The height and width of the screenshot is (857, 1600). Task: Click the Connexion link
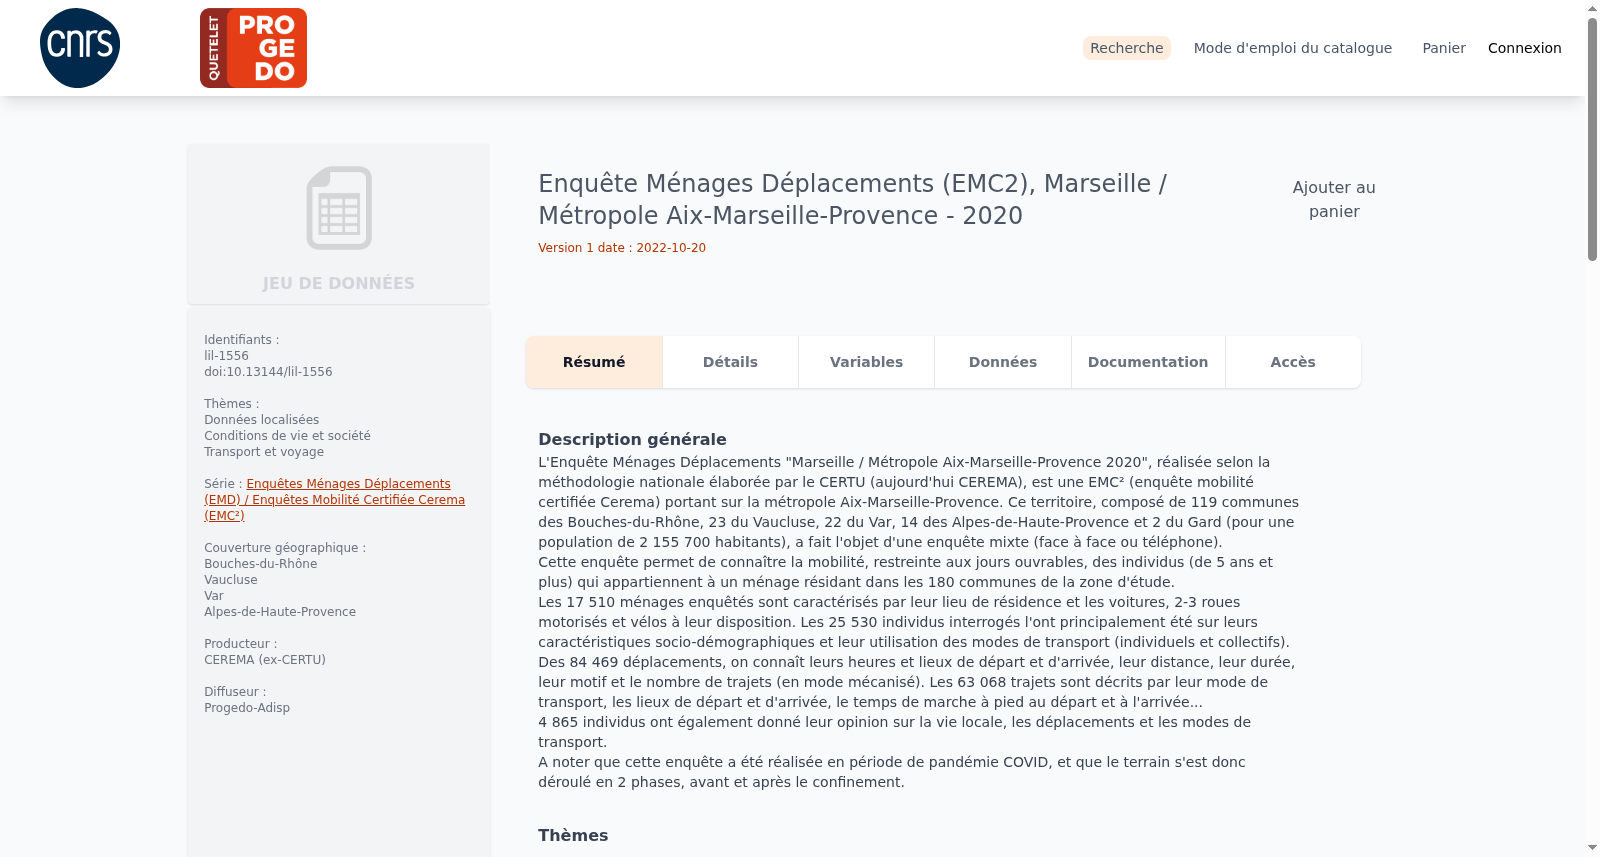click(1524, 48)
